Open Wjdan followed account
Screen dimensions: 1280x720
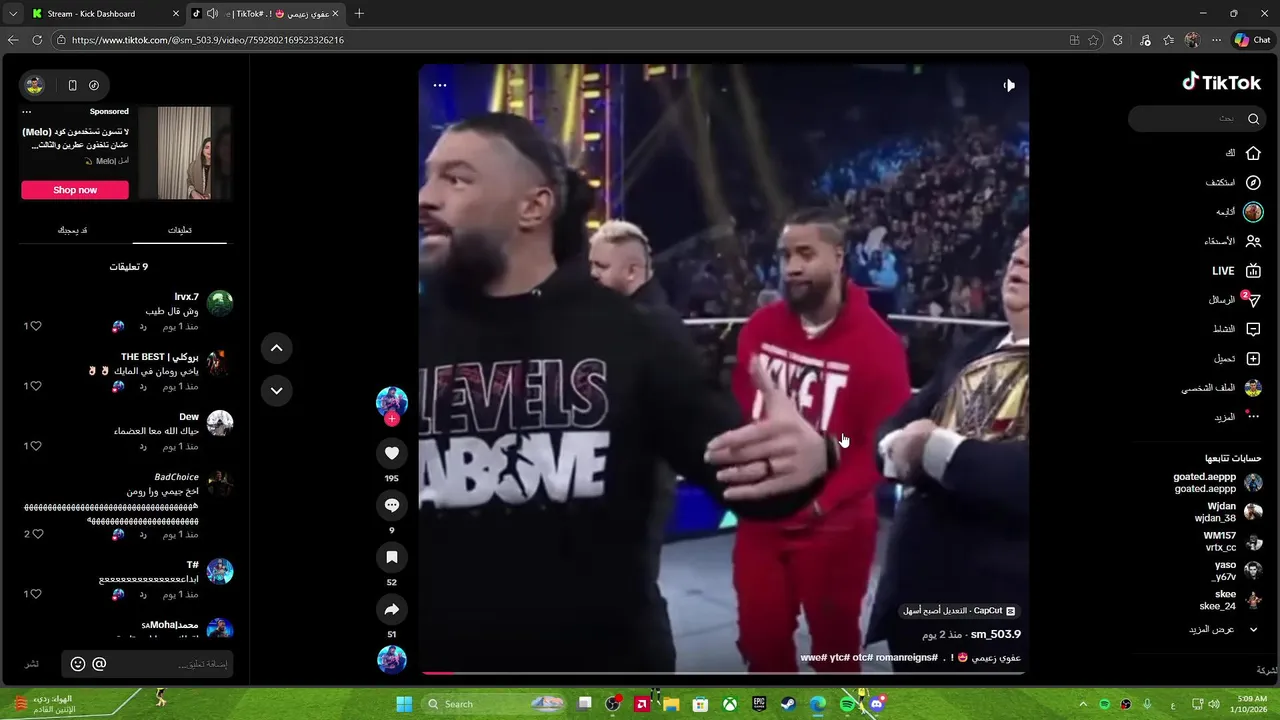pyautogui.click(x=1228, y=512)
